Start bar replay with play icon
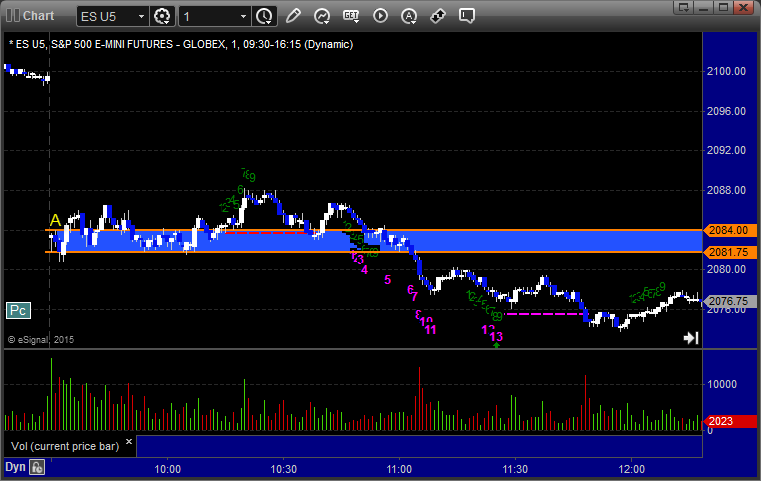The image size is (761, 481). coord(380,16)
